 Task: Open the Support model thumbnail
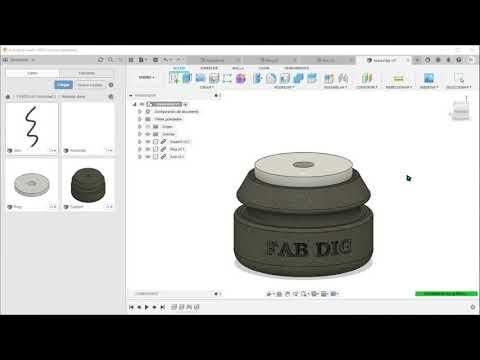pos(88,184)
